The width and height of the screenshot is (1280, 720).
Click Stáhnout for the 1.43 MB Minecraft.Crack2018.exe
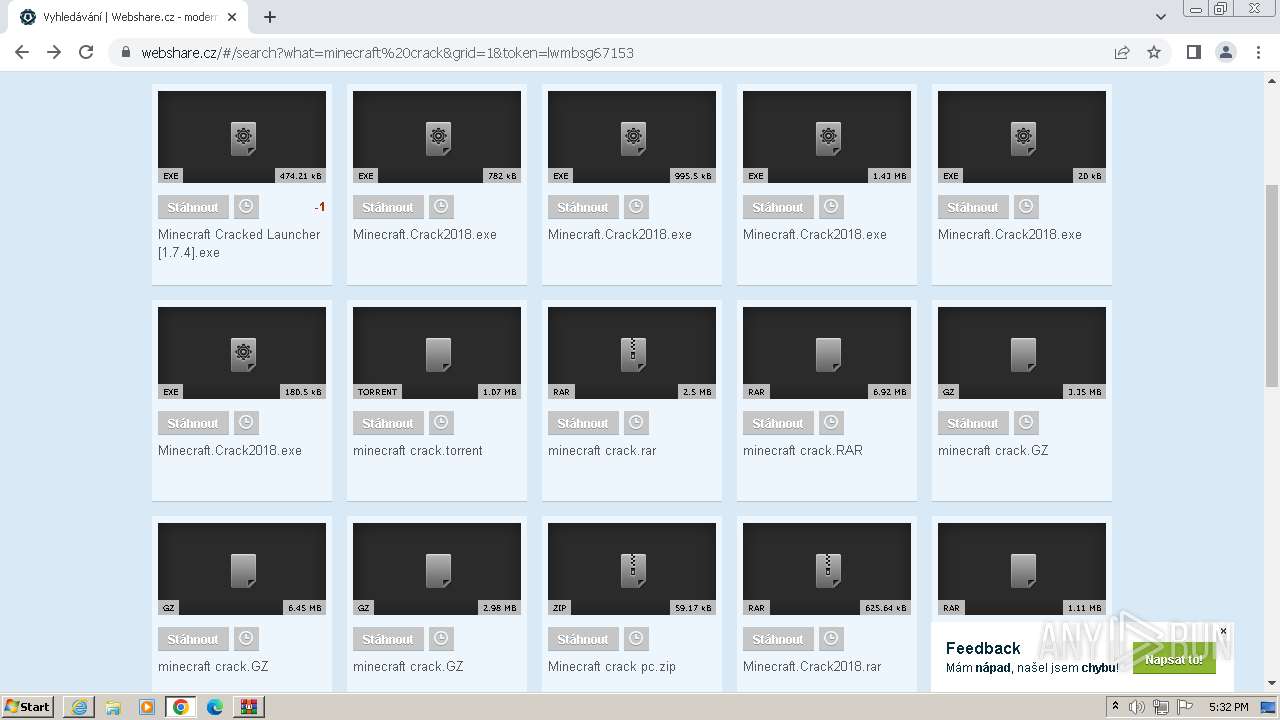pos(778,207)
